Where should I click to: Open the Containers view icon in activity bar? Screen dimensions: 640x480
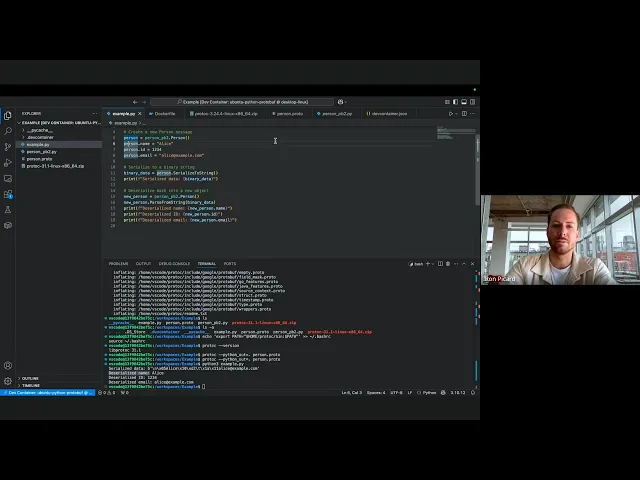8,225
